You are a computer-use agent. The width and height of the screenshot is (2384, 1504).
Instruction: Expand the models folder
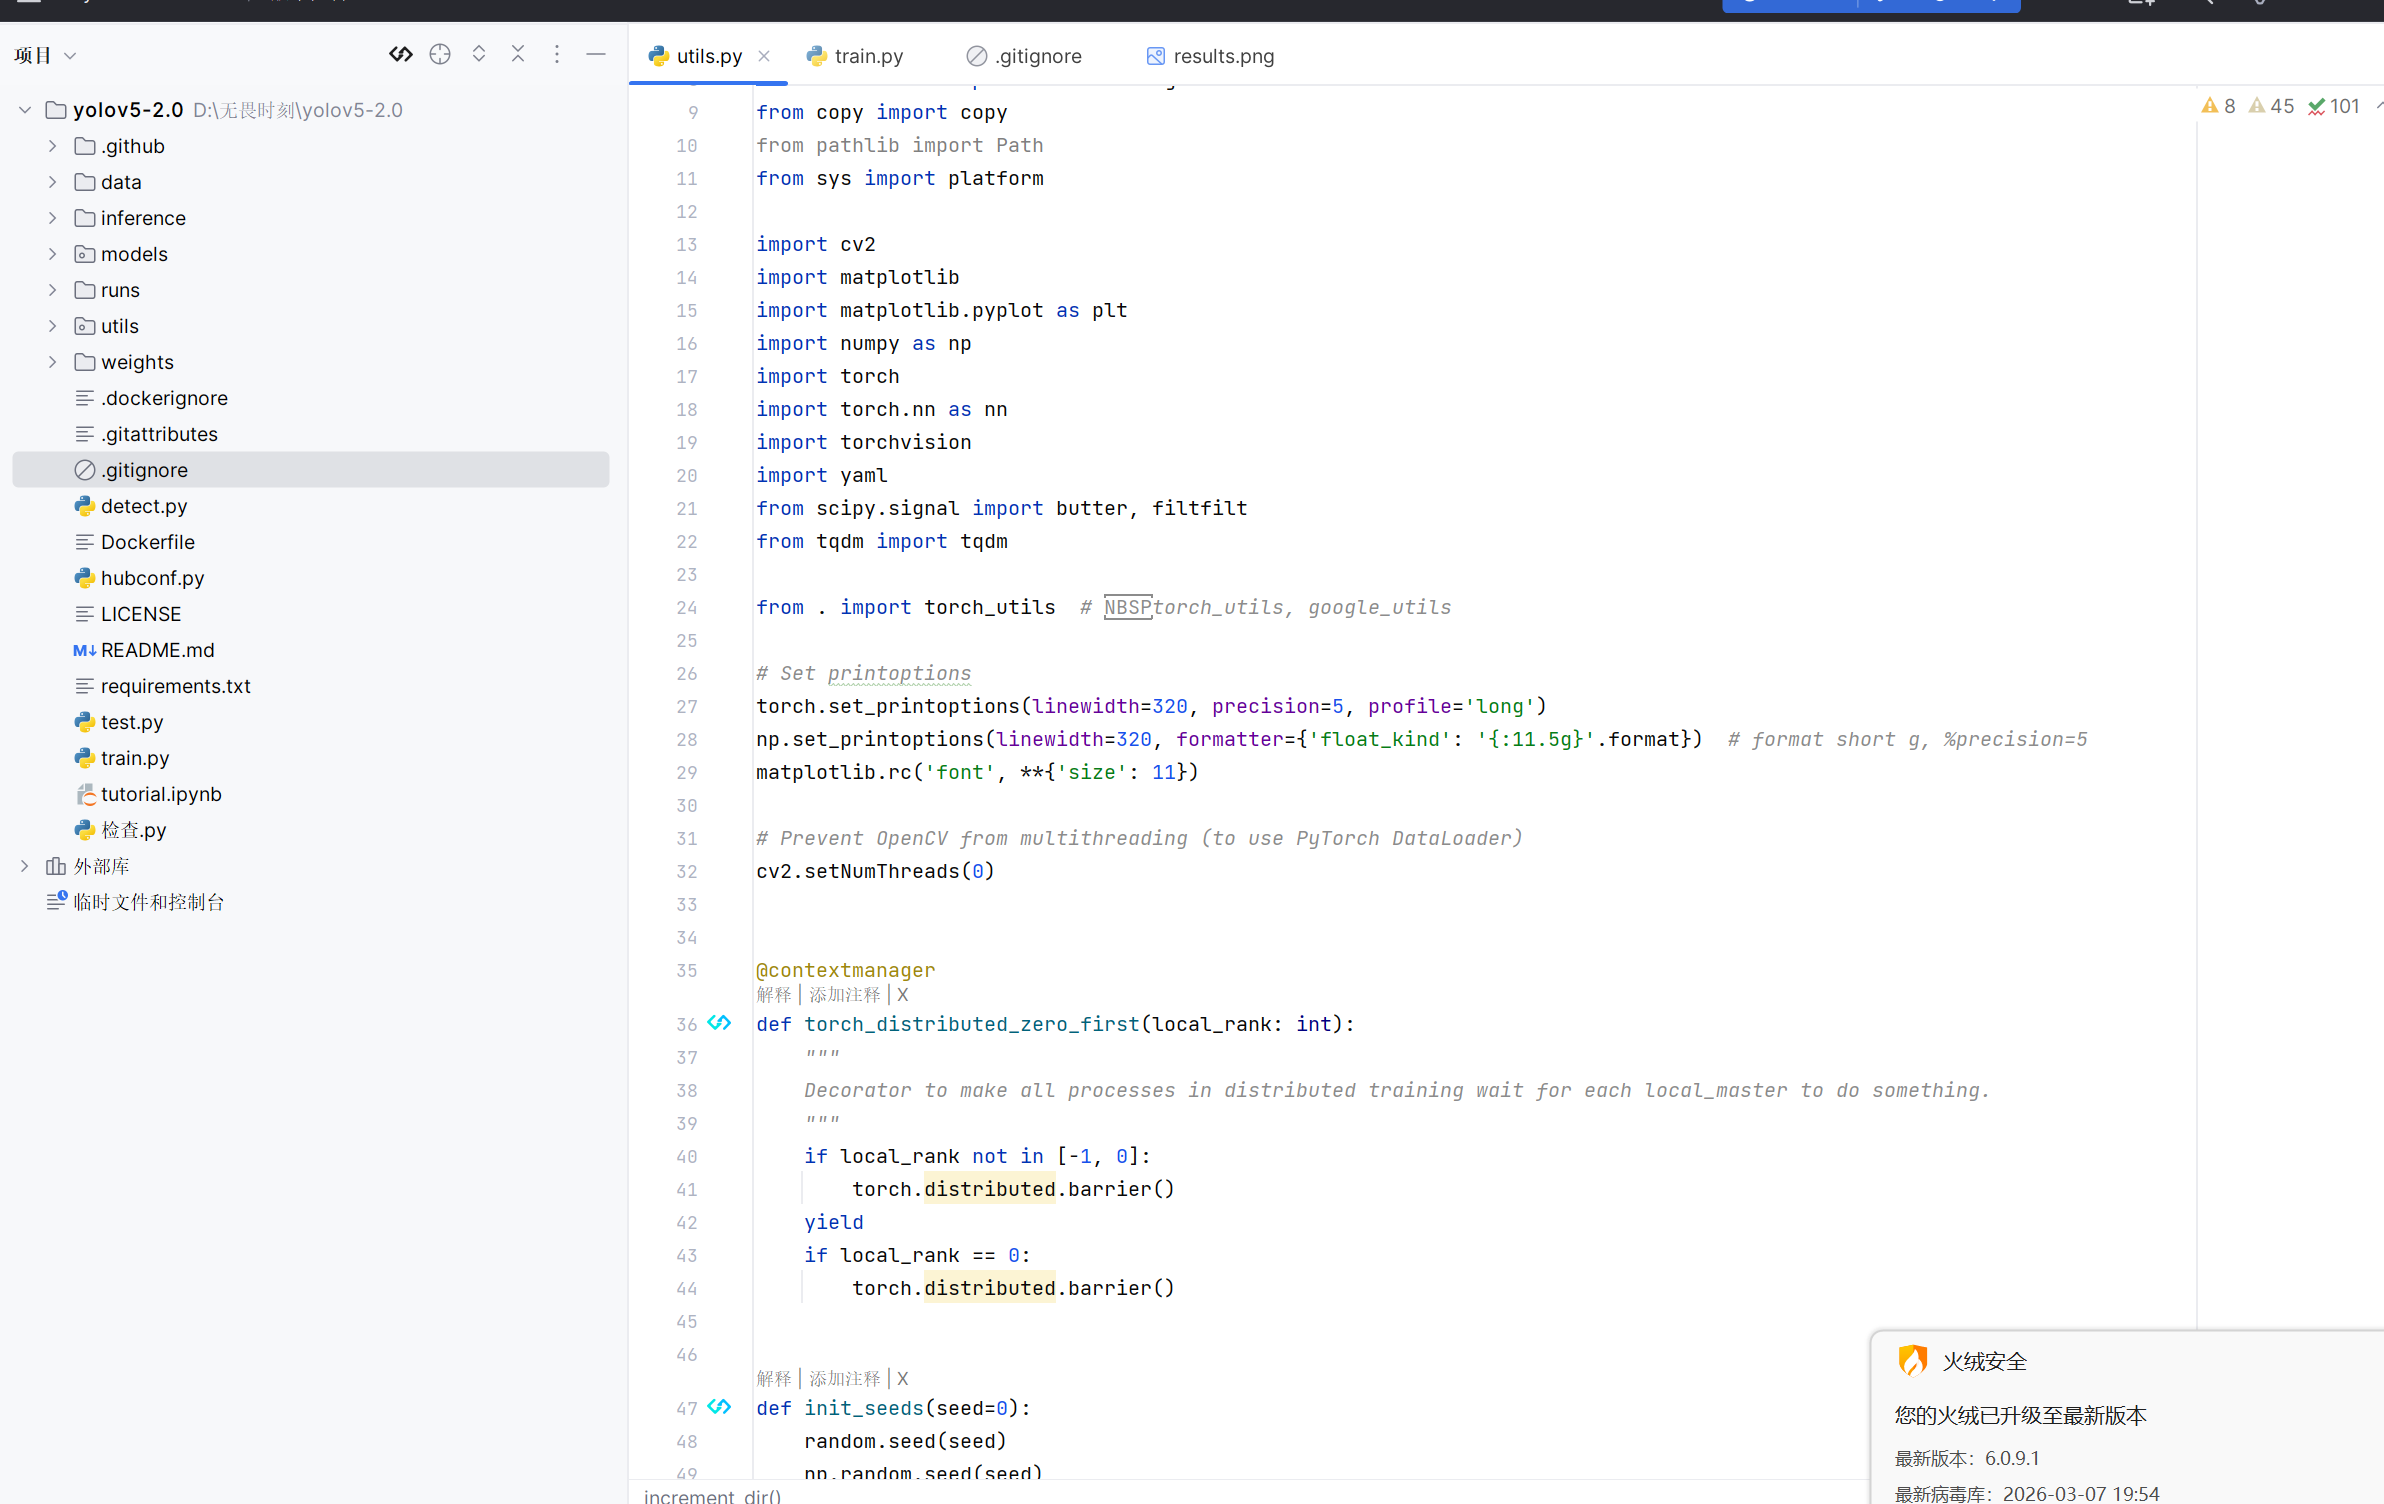(x=53, y=254)
